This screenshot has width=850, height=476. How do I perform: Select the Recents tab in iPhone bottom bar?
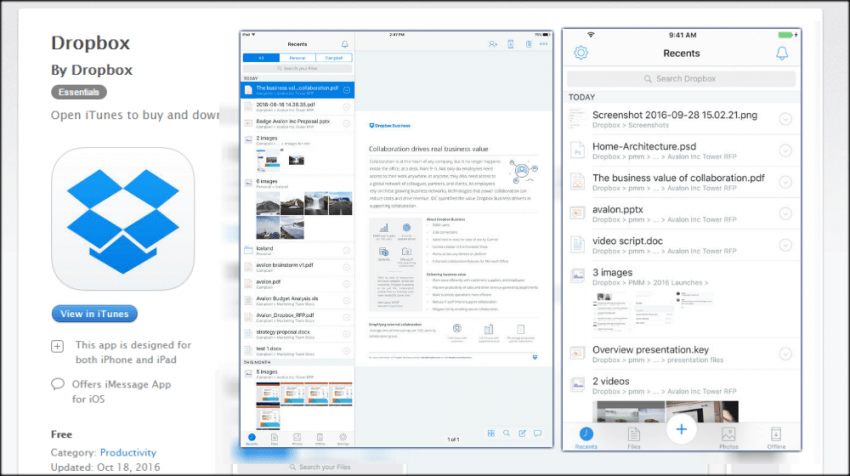pos(586,438)
